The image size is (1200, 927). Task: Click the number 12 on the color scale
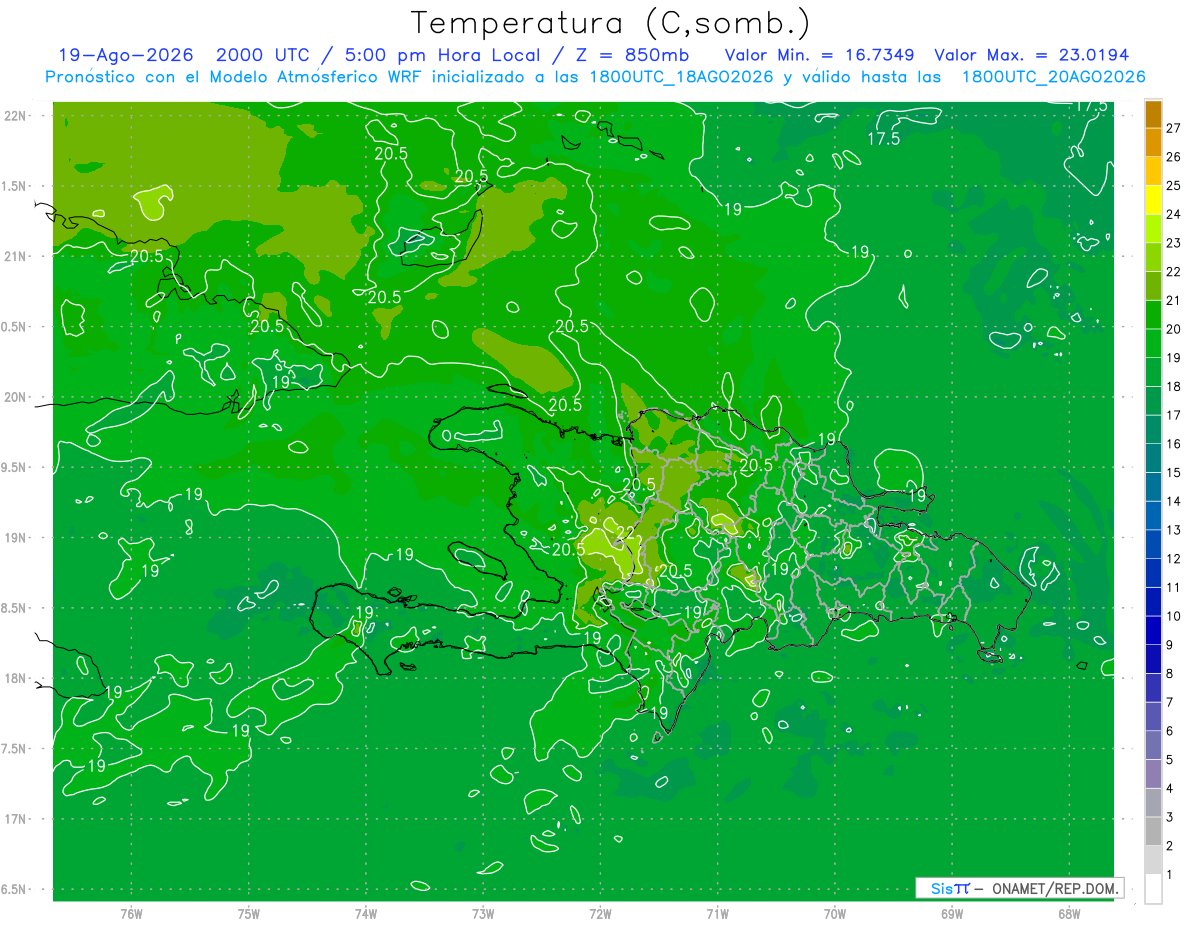[x=1174, y=559]
